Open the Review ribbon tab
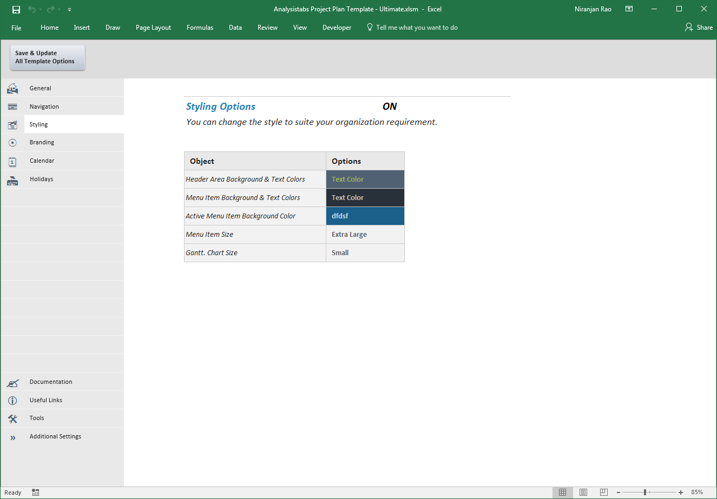 (x=268, y=27)
